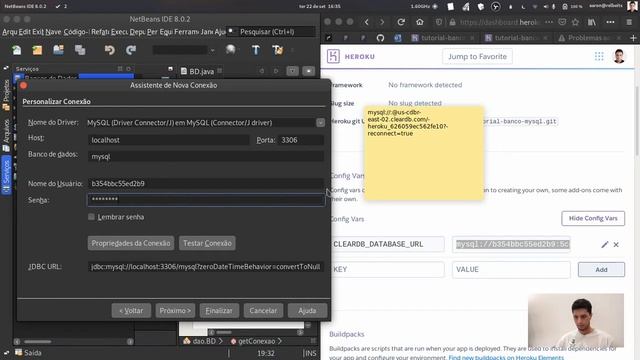The width and height of the screenshot is (640, 360).
Task: Click the Senha password field
Action: point(206,200)
